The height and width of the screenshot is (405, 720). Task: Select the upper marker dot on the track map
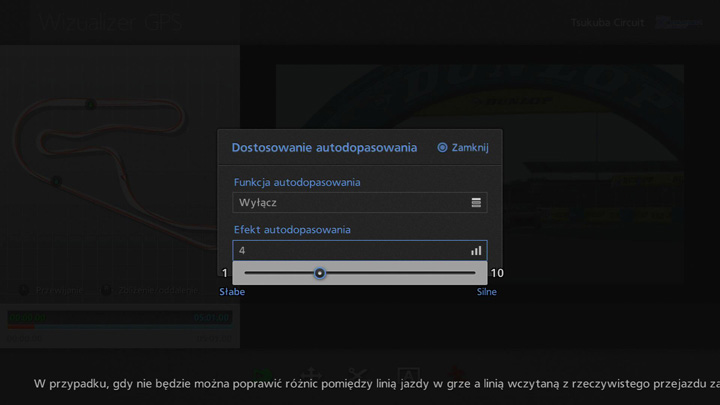pyautogui.click(x=90, y=105)
